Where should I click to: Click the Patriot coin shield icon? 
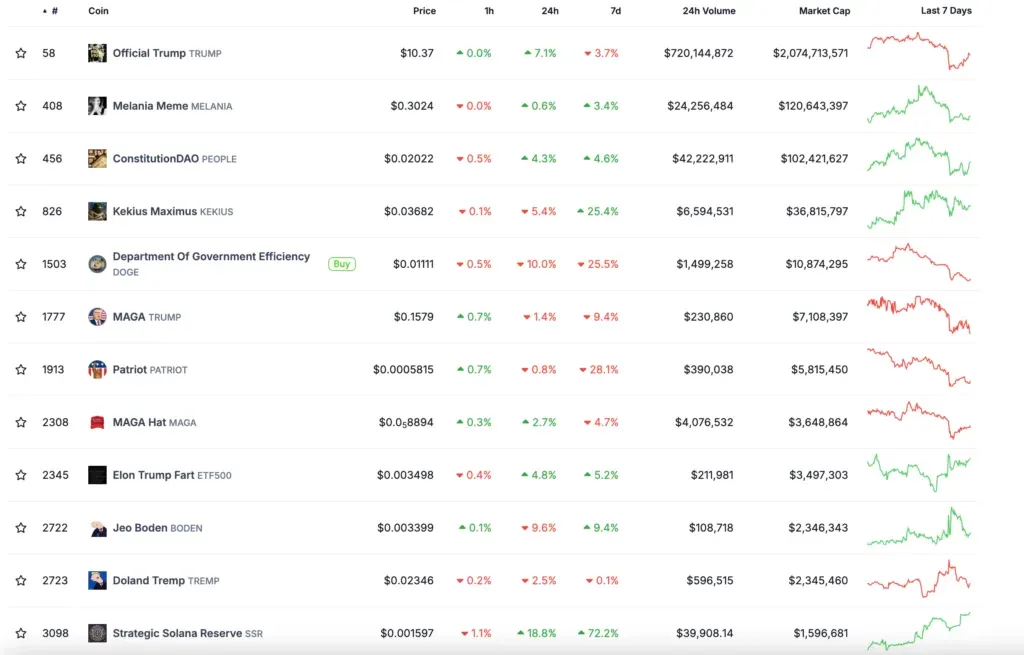point(97,370)
